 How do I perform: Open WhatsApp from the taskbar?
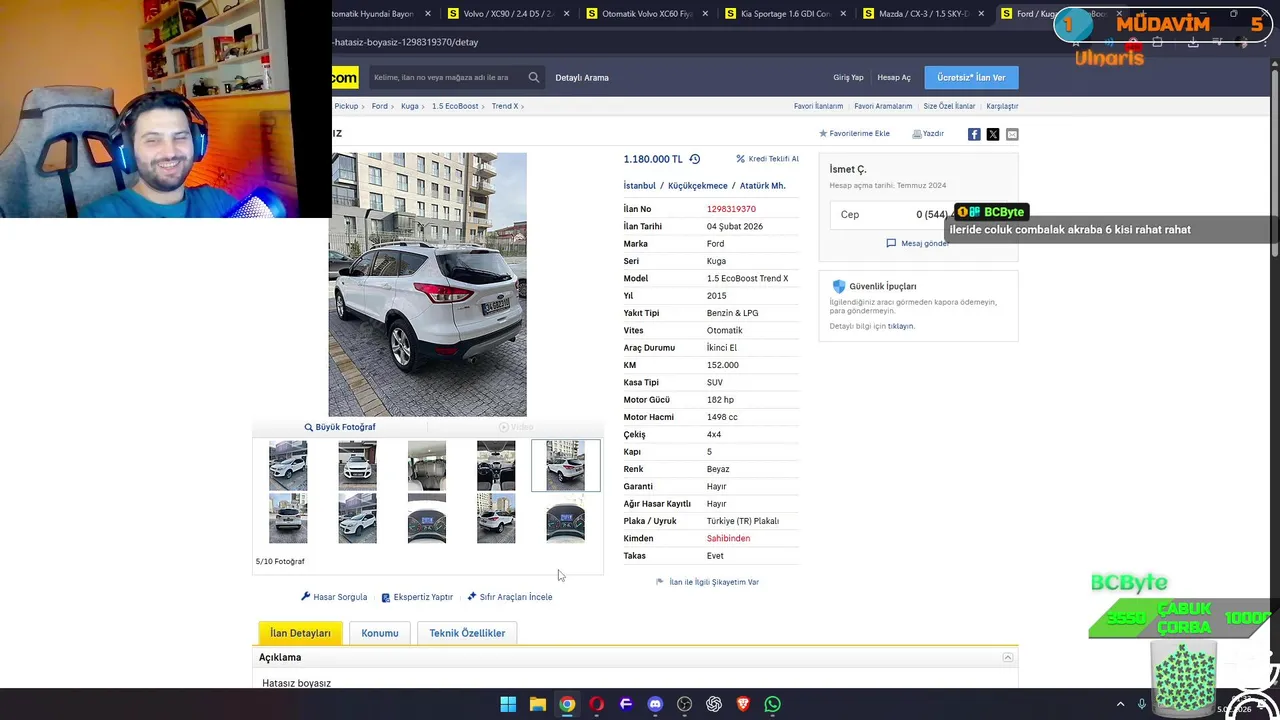[x=772, y=704]
